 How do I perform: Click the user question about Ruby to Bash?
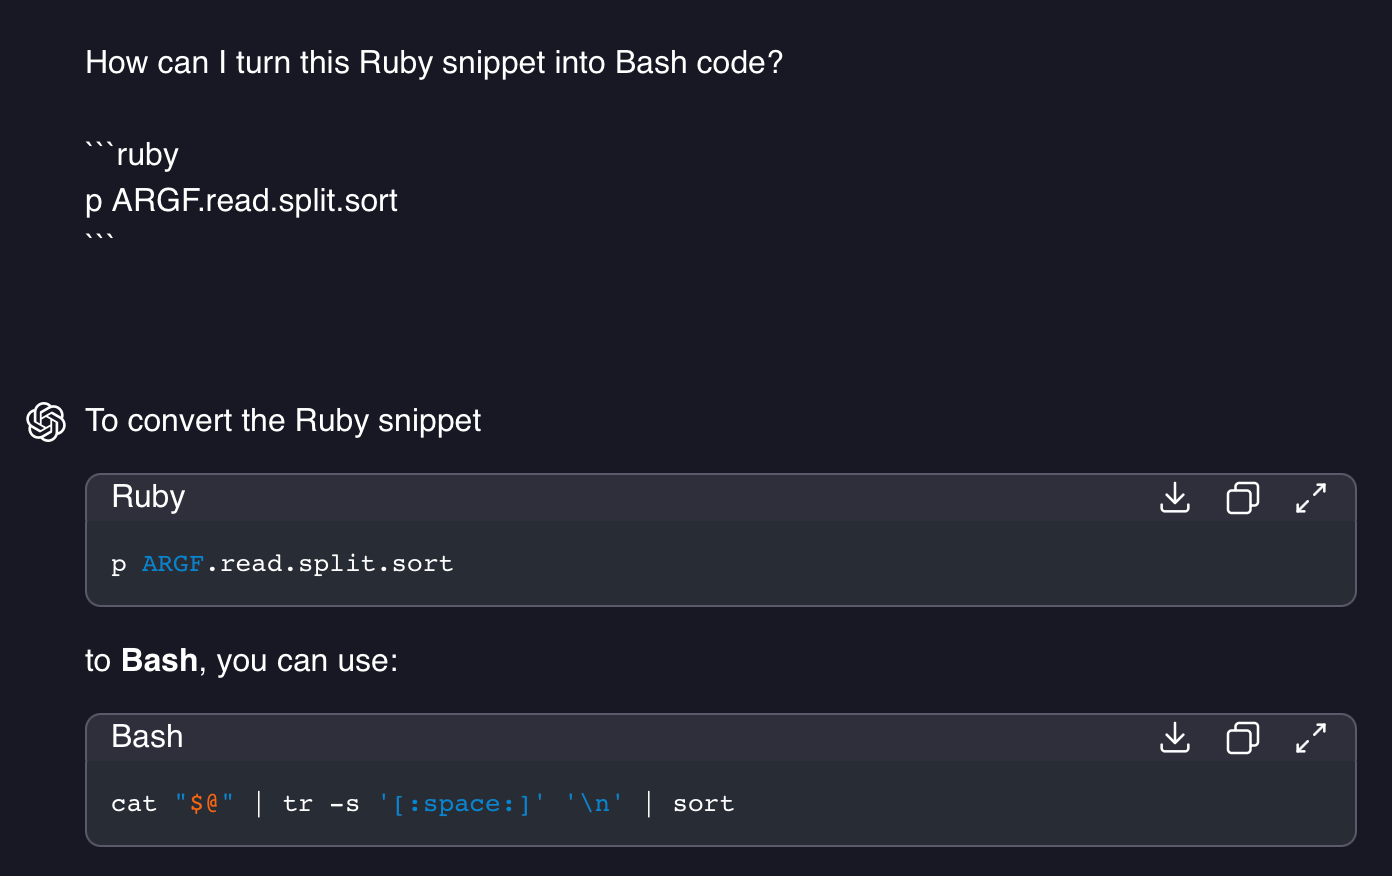click(434, 63)
